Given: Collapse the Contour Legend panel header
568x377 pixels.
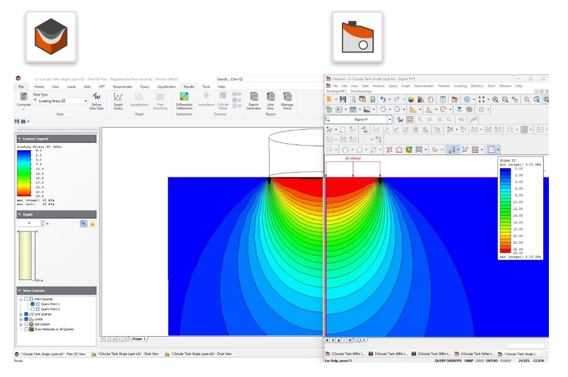Looking at the screenshot, I should point(57,139).
